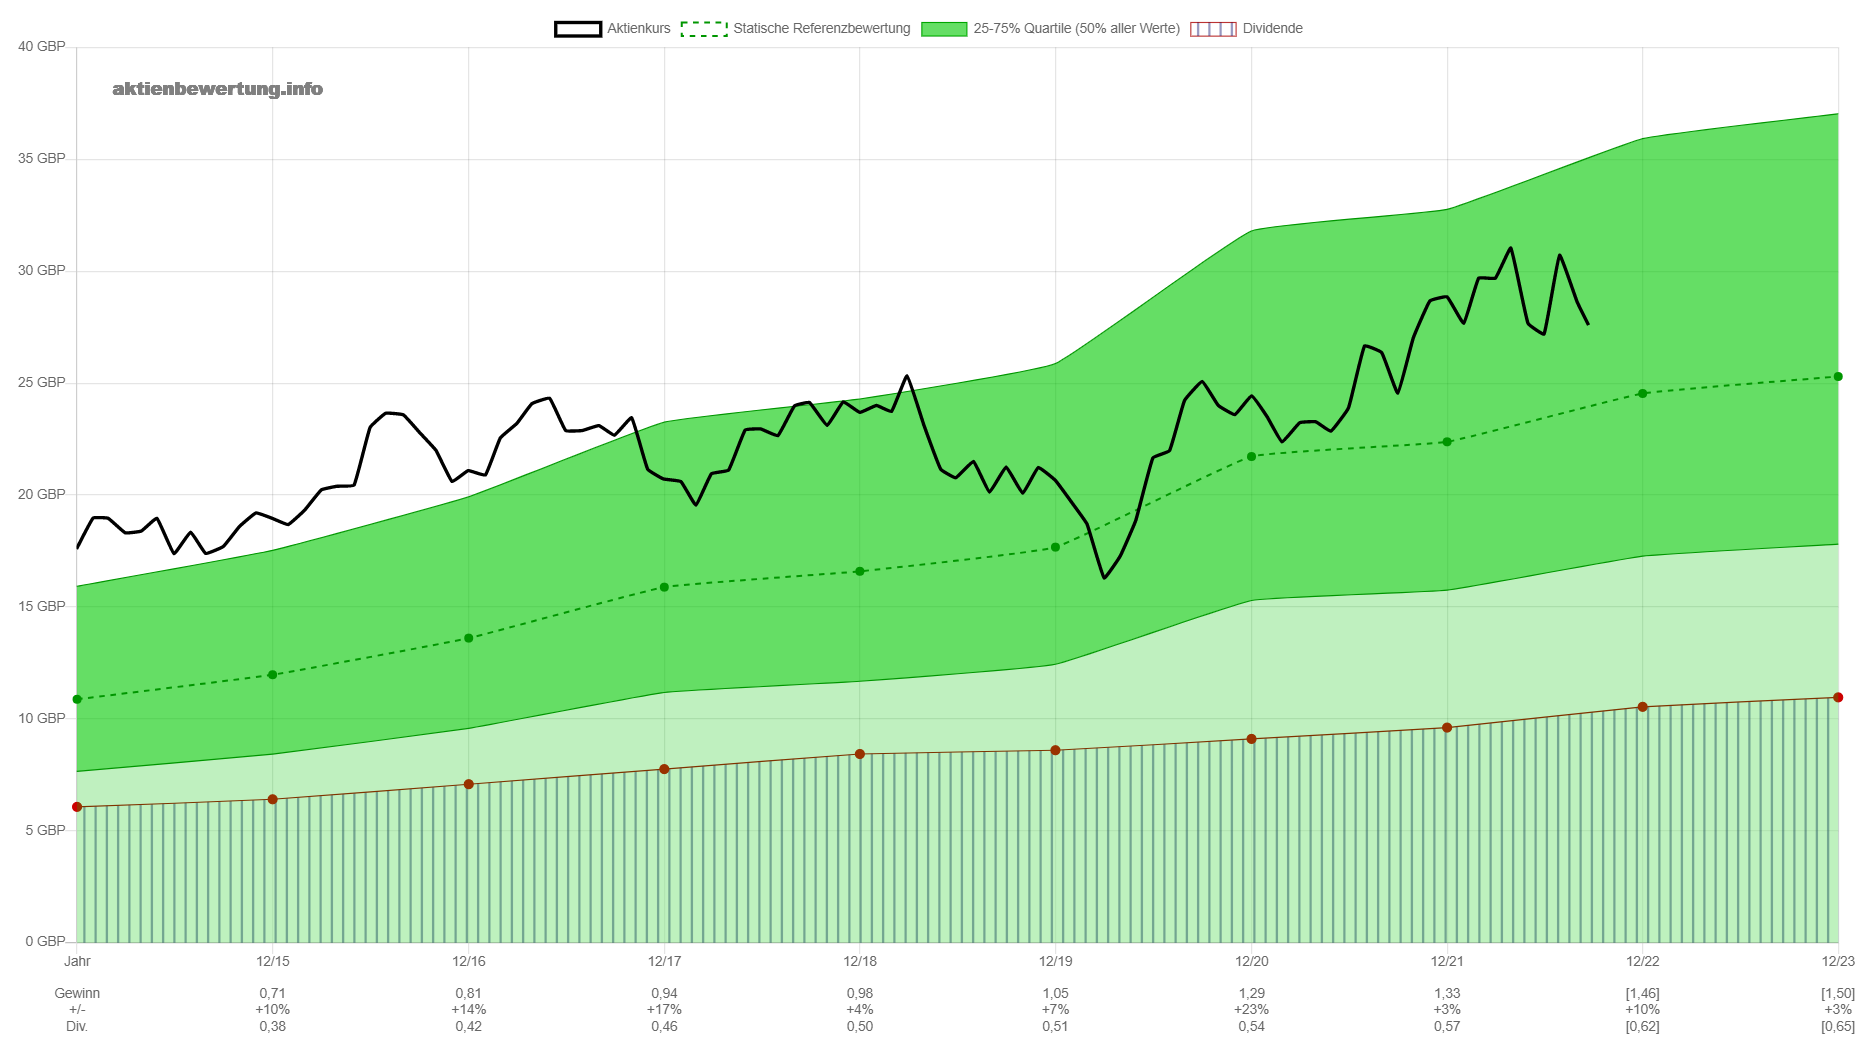The width and height of the screenshot is (1858, 1053).
Task: Select the 12/17 x-axis label
Action: (x=664, y=961)
